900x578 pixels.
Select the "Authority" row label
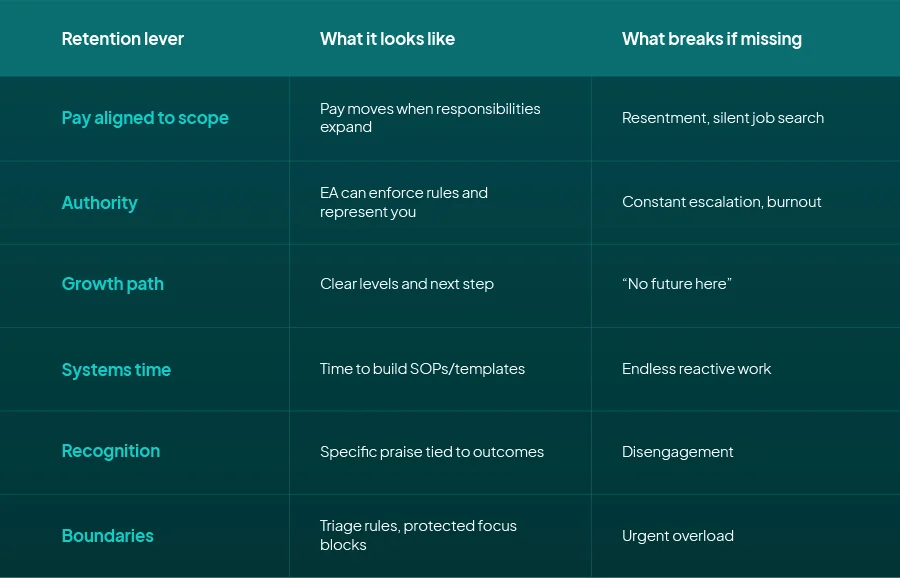tap(99, 203)
